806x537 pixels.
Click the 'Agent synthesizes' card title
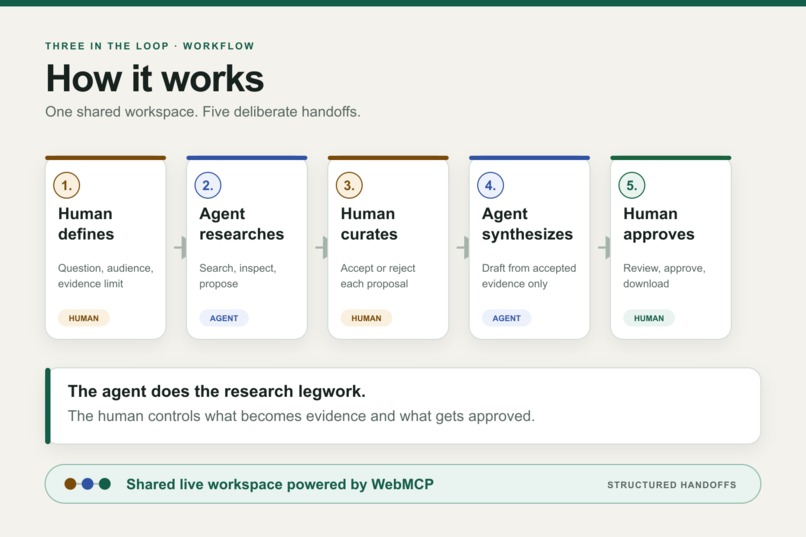[527, 224]
